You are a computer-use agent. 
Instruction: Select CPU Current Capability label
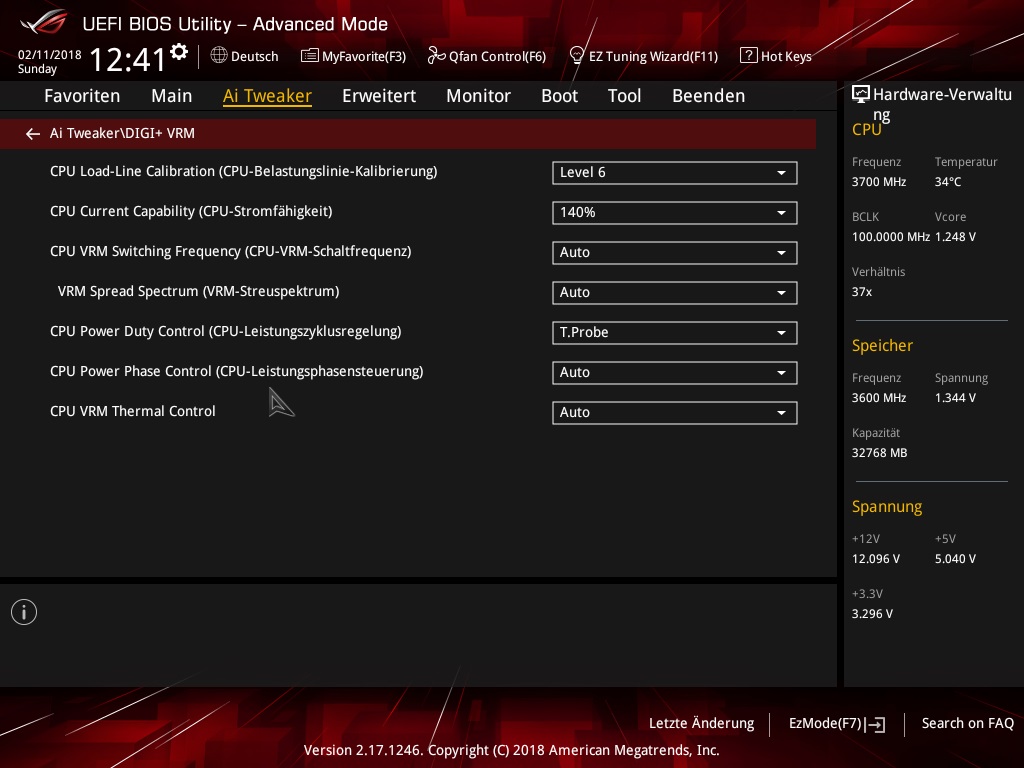191,212
